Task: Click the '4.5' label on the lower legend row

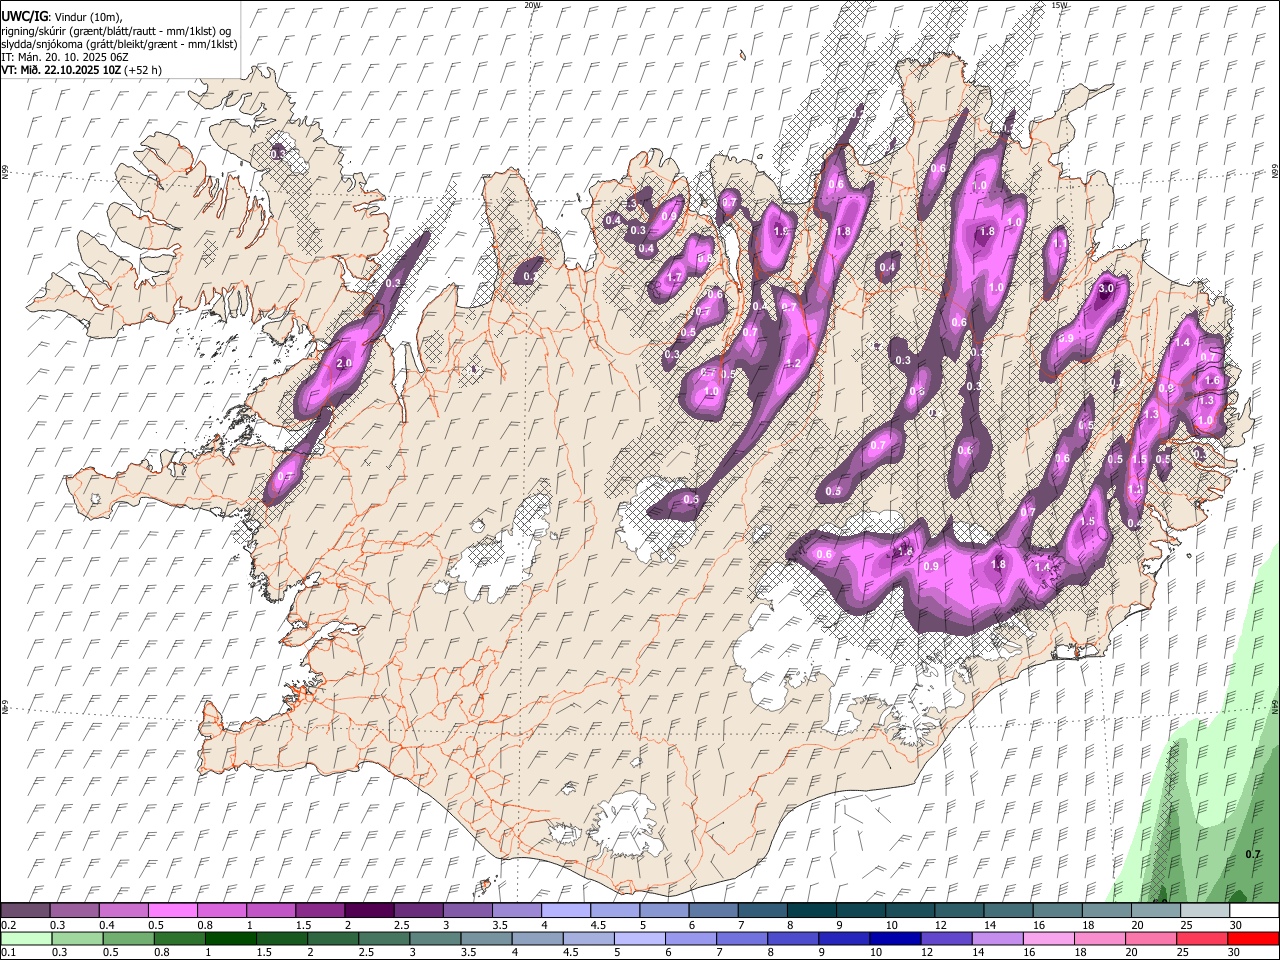Action: click(x=571, y=952)
